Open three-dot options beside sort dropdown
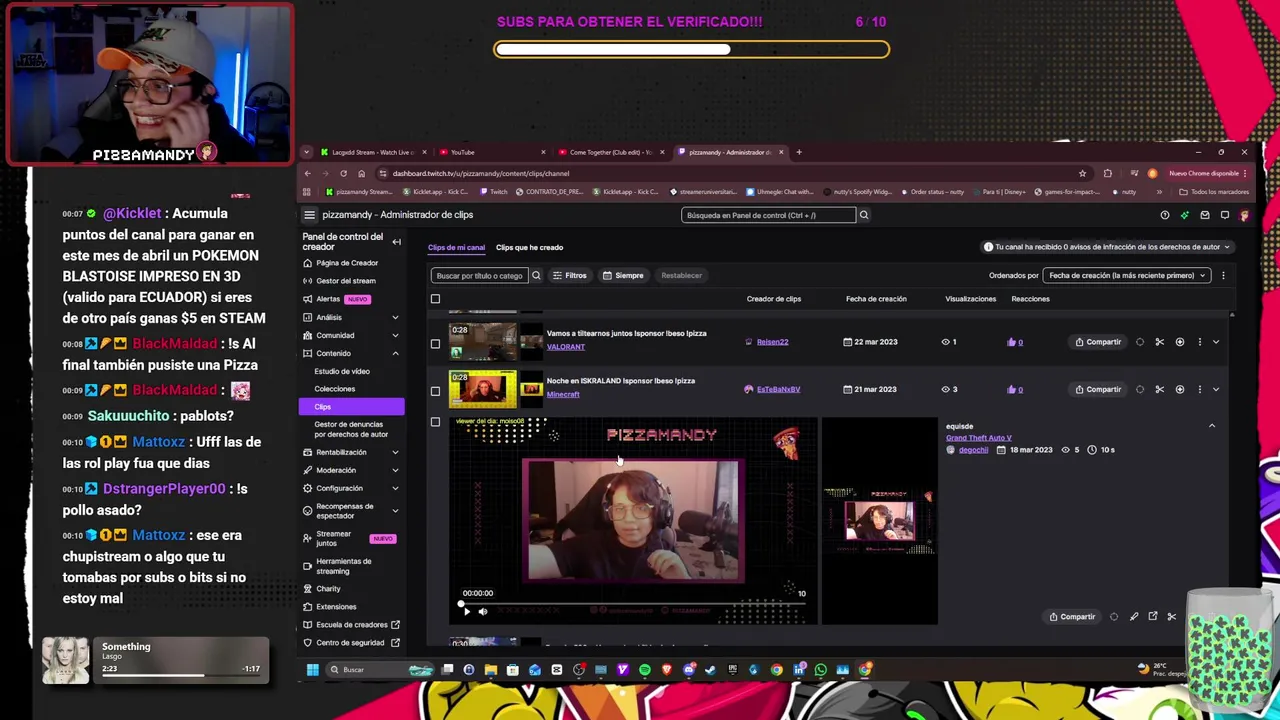Viewport: 1280px width, 720px height. [x=1222, y=275]
